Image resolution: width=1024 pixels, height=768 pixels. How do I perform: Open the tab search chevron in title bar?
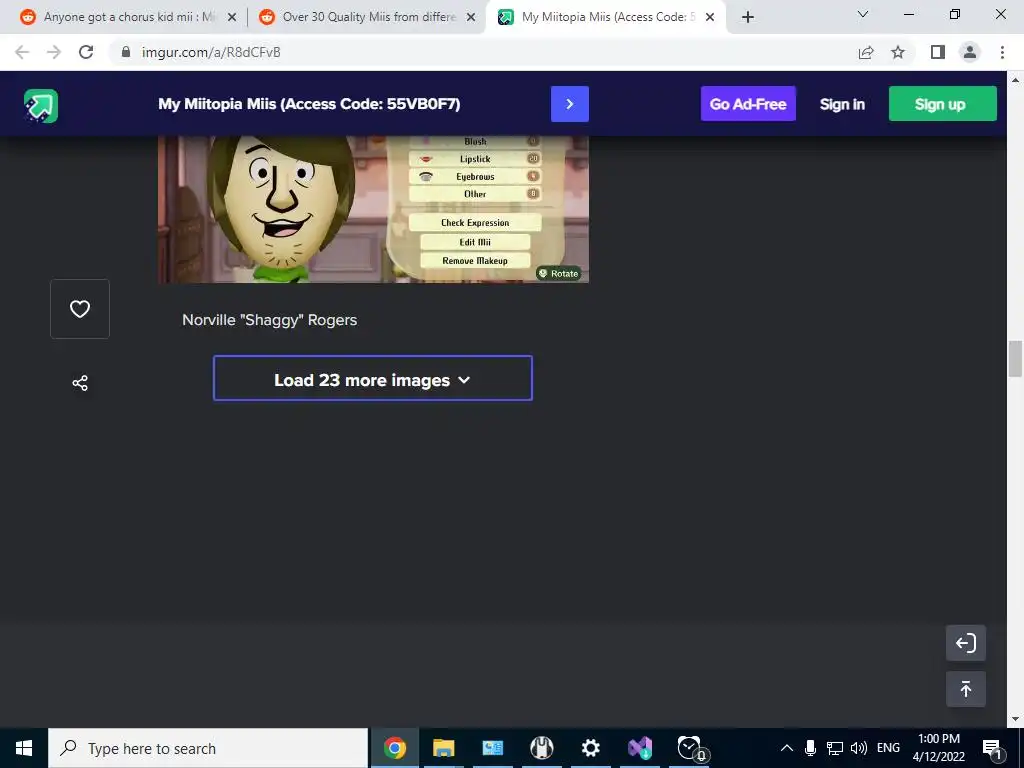point(863,14)
